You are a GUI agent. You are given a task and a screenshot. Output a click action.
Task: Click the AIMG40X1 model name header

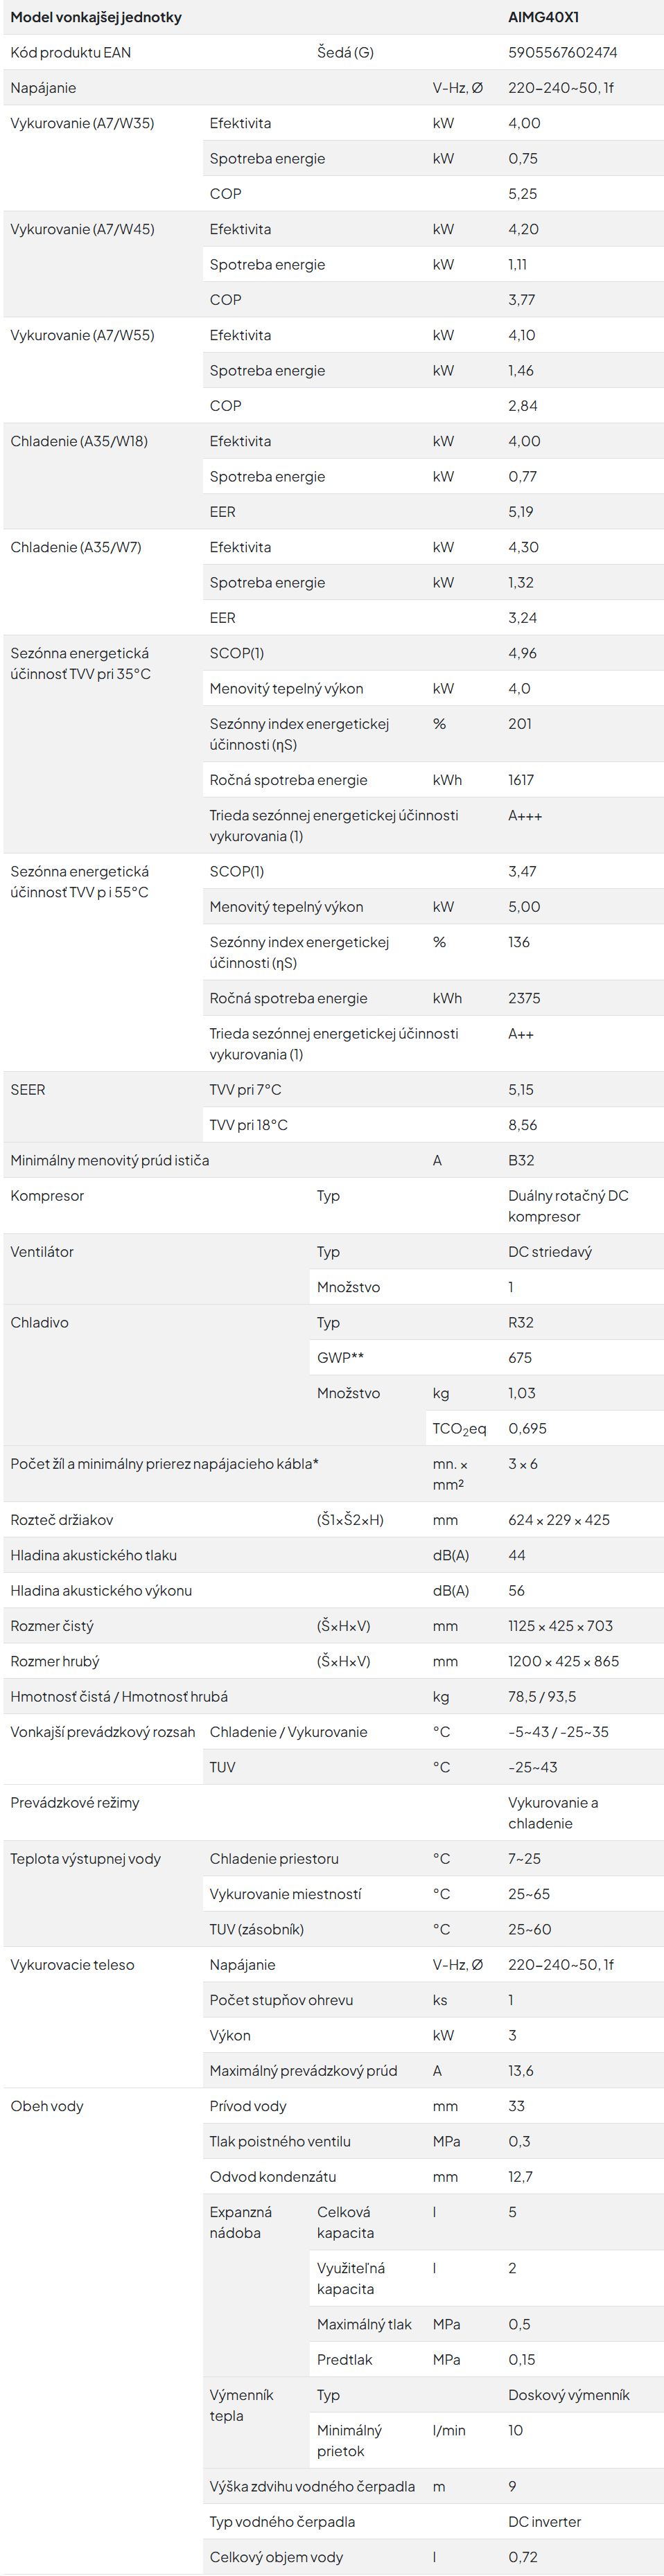tap(543, 17)
